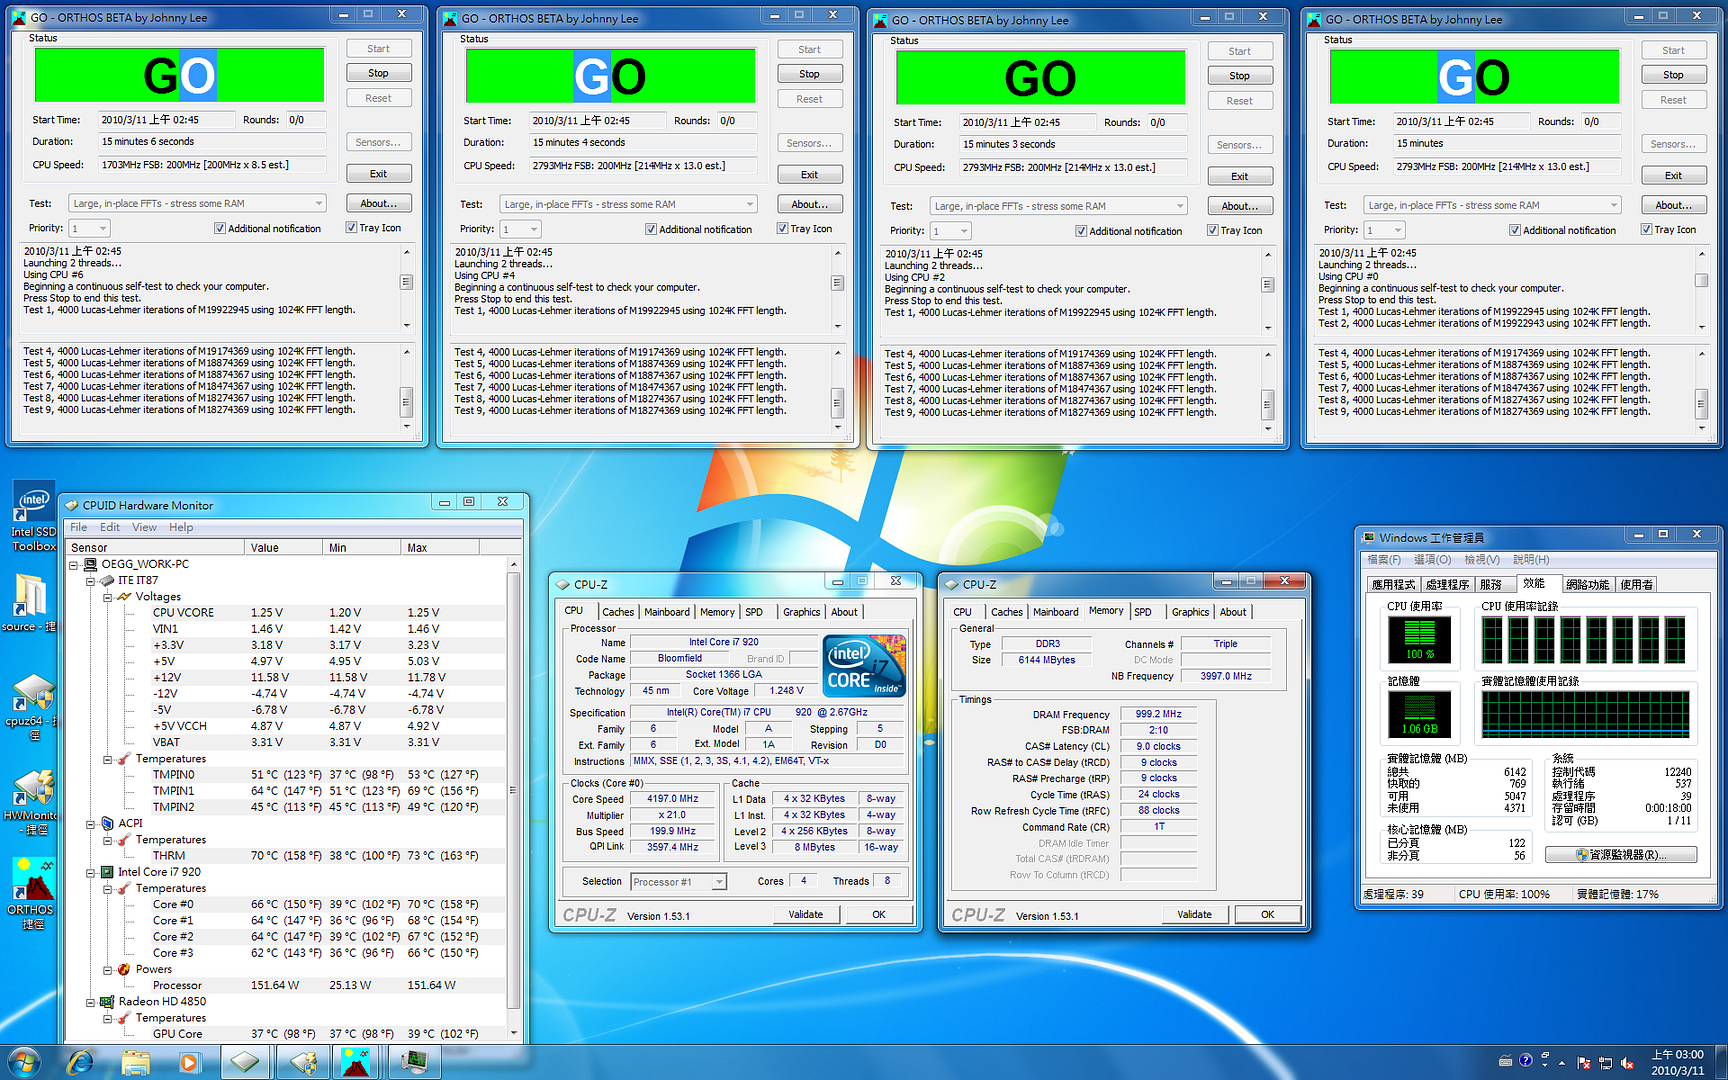Click the memory 1.06 GB meter
Screen dimensions: 1728x1080
pyautogui.click(x=1420, y=715)
